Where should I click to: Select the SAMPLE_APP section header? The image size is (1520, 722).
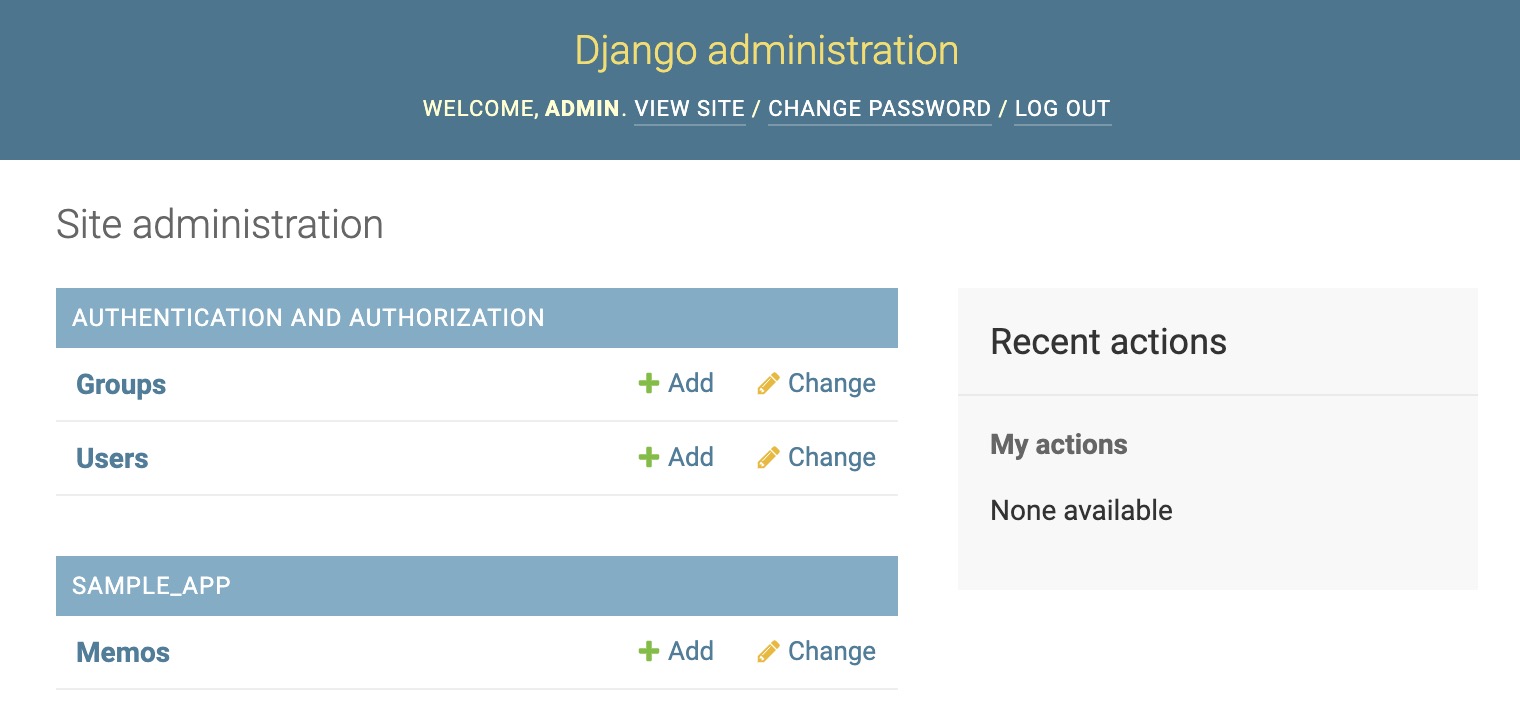tap(151, 585)
